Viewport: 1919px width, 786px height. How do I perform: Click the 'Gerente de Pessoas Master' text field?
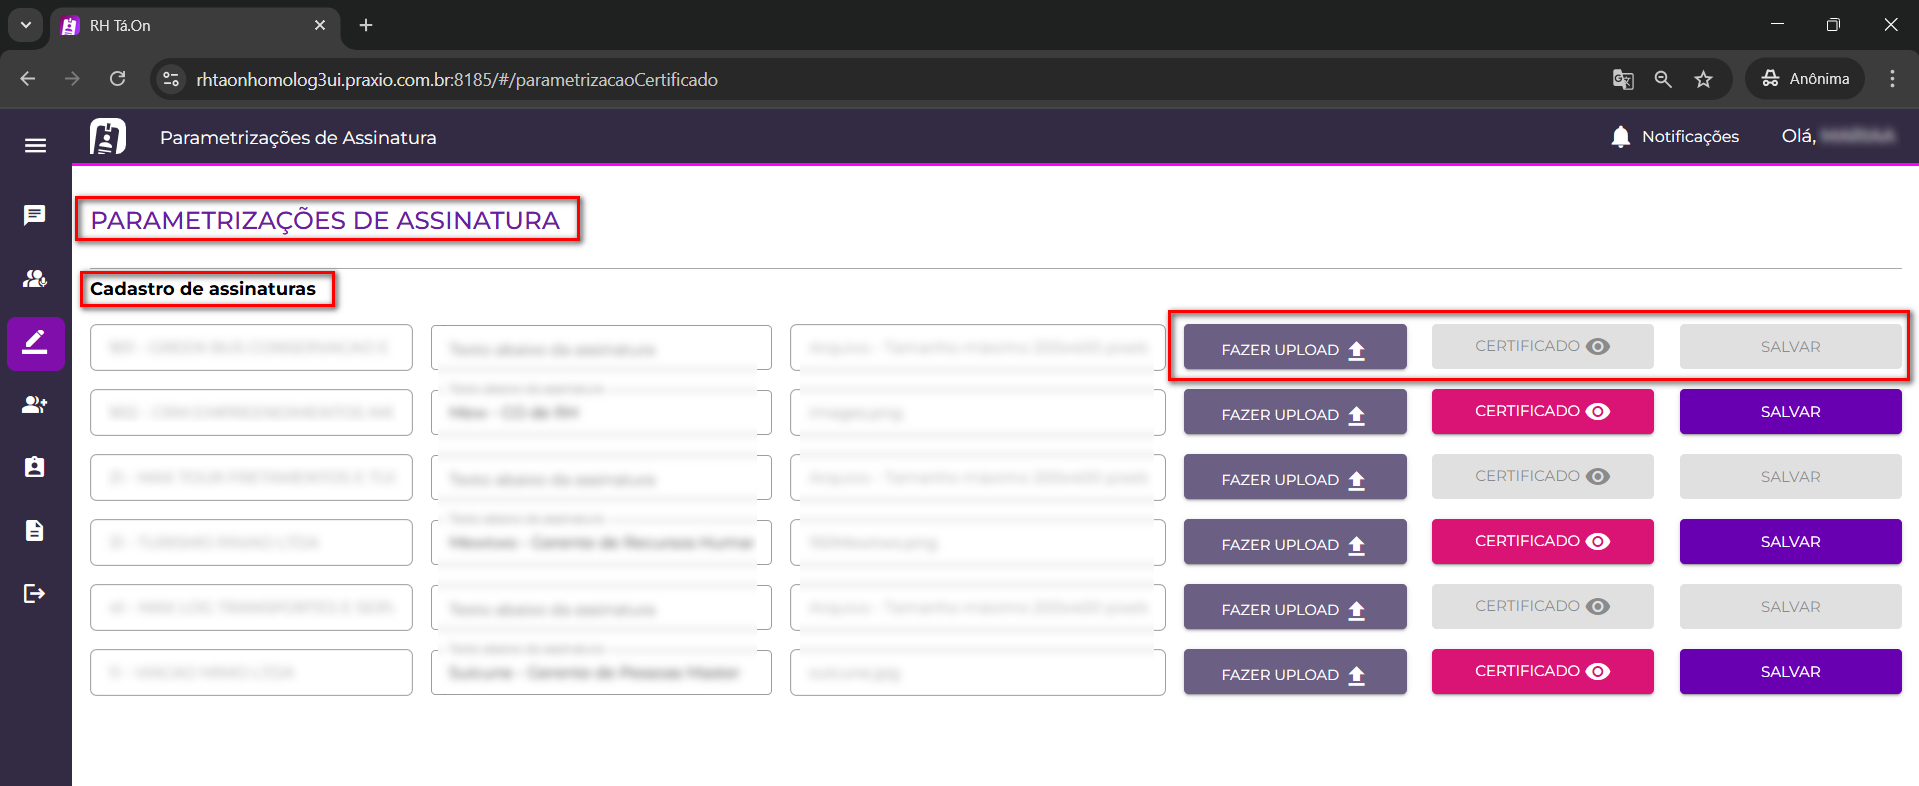coord(601,672)
